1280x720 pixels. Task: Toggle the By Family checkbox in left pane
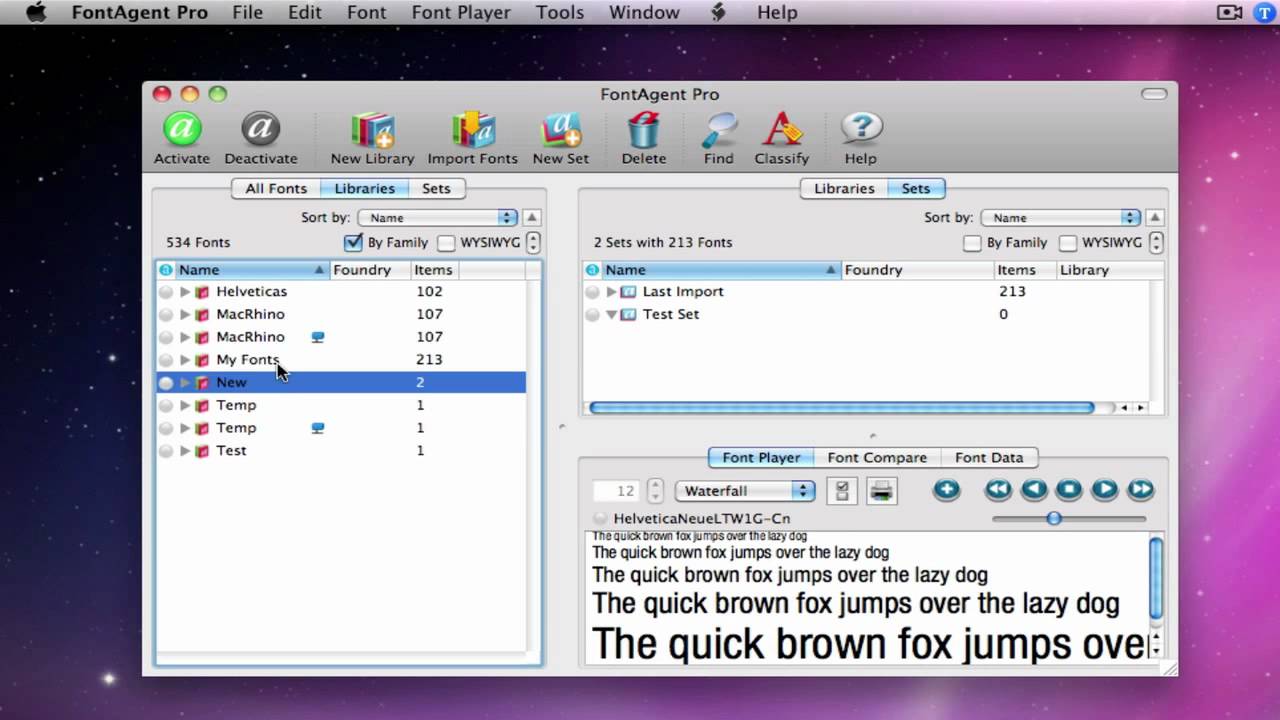(x=353, y=242)
